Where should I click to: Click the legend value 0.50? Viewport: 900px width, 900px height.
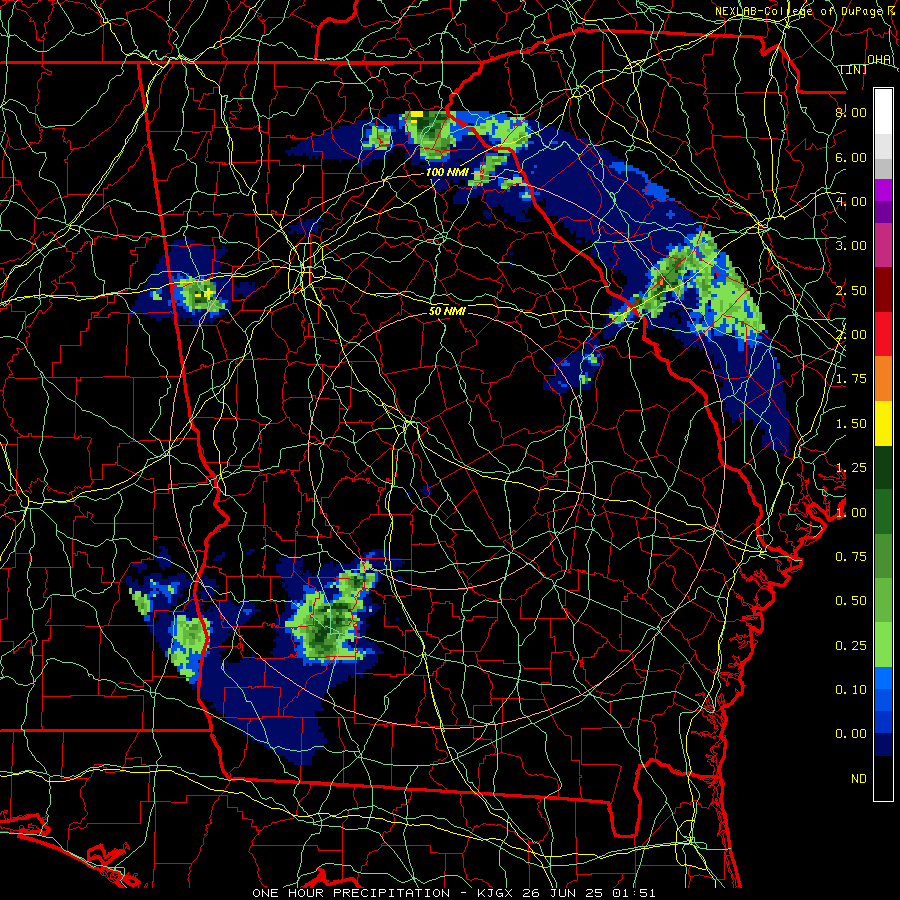(851, 601)
